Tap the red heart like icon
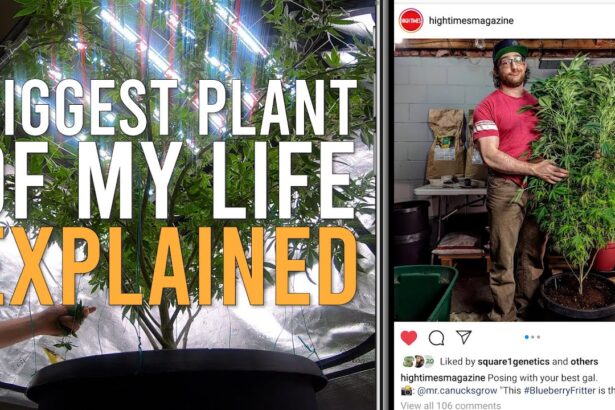The height and width of the screenshot is (410, 615). pyautogui.click(x=408, y=338)
